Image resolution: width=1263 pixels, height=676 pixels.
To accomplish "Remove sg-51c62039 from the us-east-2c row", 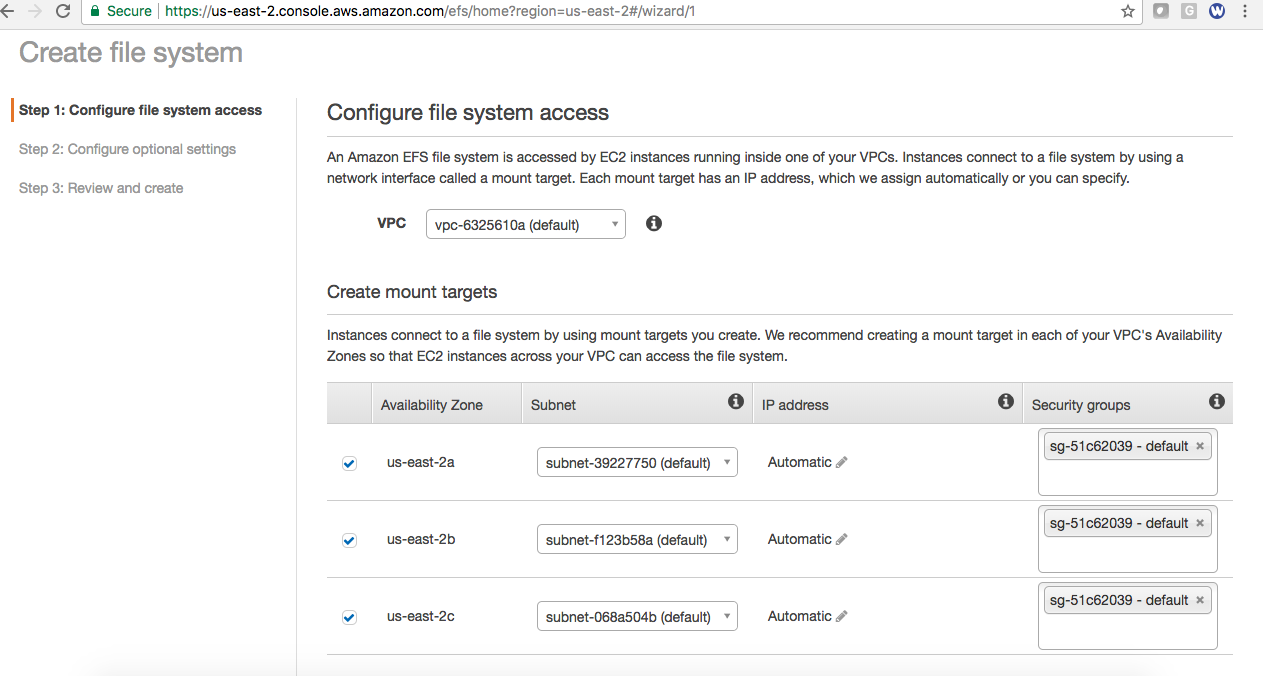I will (x=1200, y=600).
